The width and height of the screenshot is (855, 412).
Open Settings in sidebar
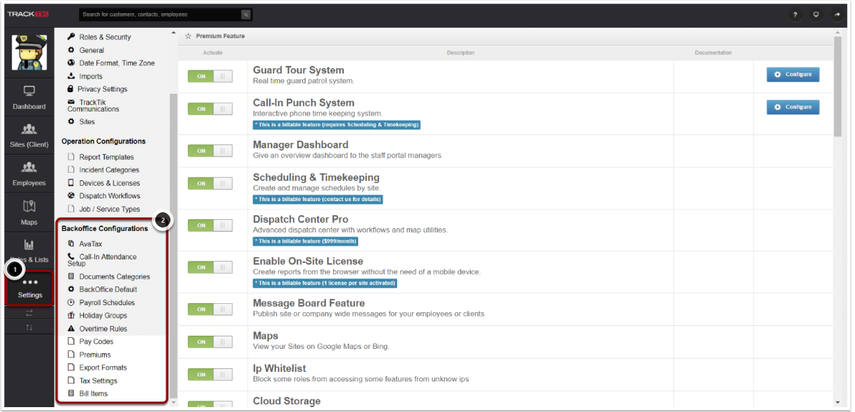point(29,288)
